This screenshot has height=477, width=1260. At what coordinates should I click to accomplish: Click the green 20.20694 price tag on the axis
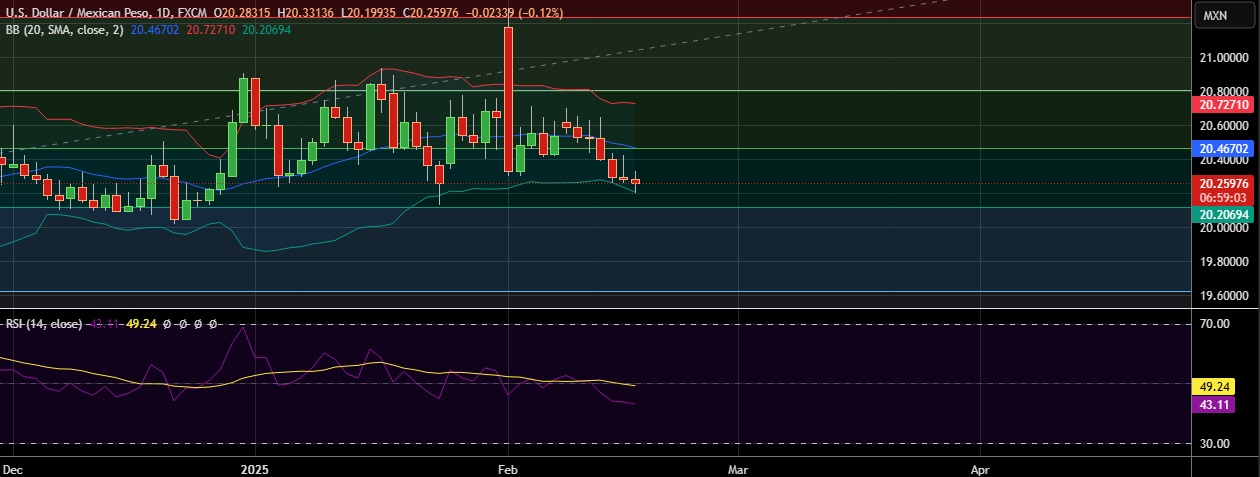click(x=1222, y=215)
